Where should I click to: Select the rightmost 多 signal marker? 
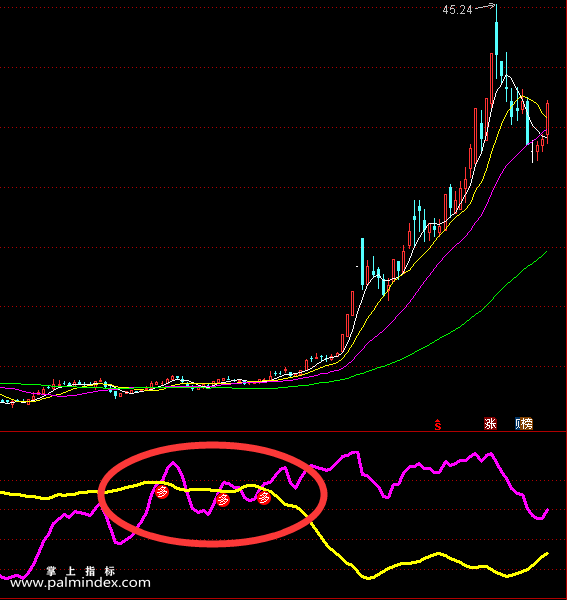click(264, 498)
